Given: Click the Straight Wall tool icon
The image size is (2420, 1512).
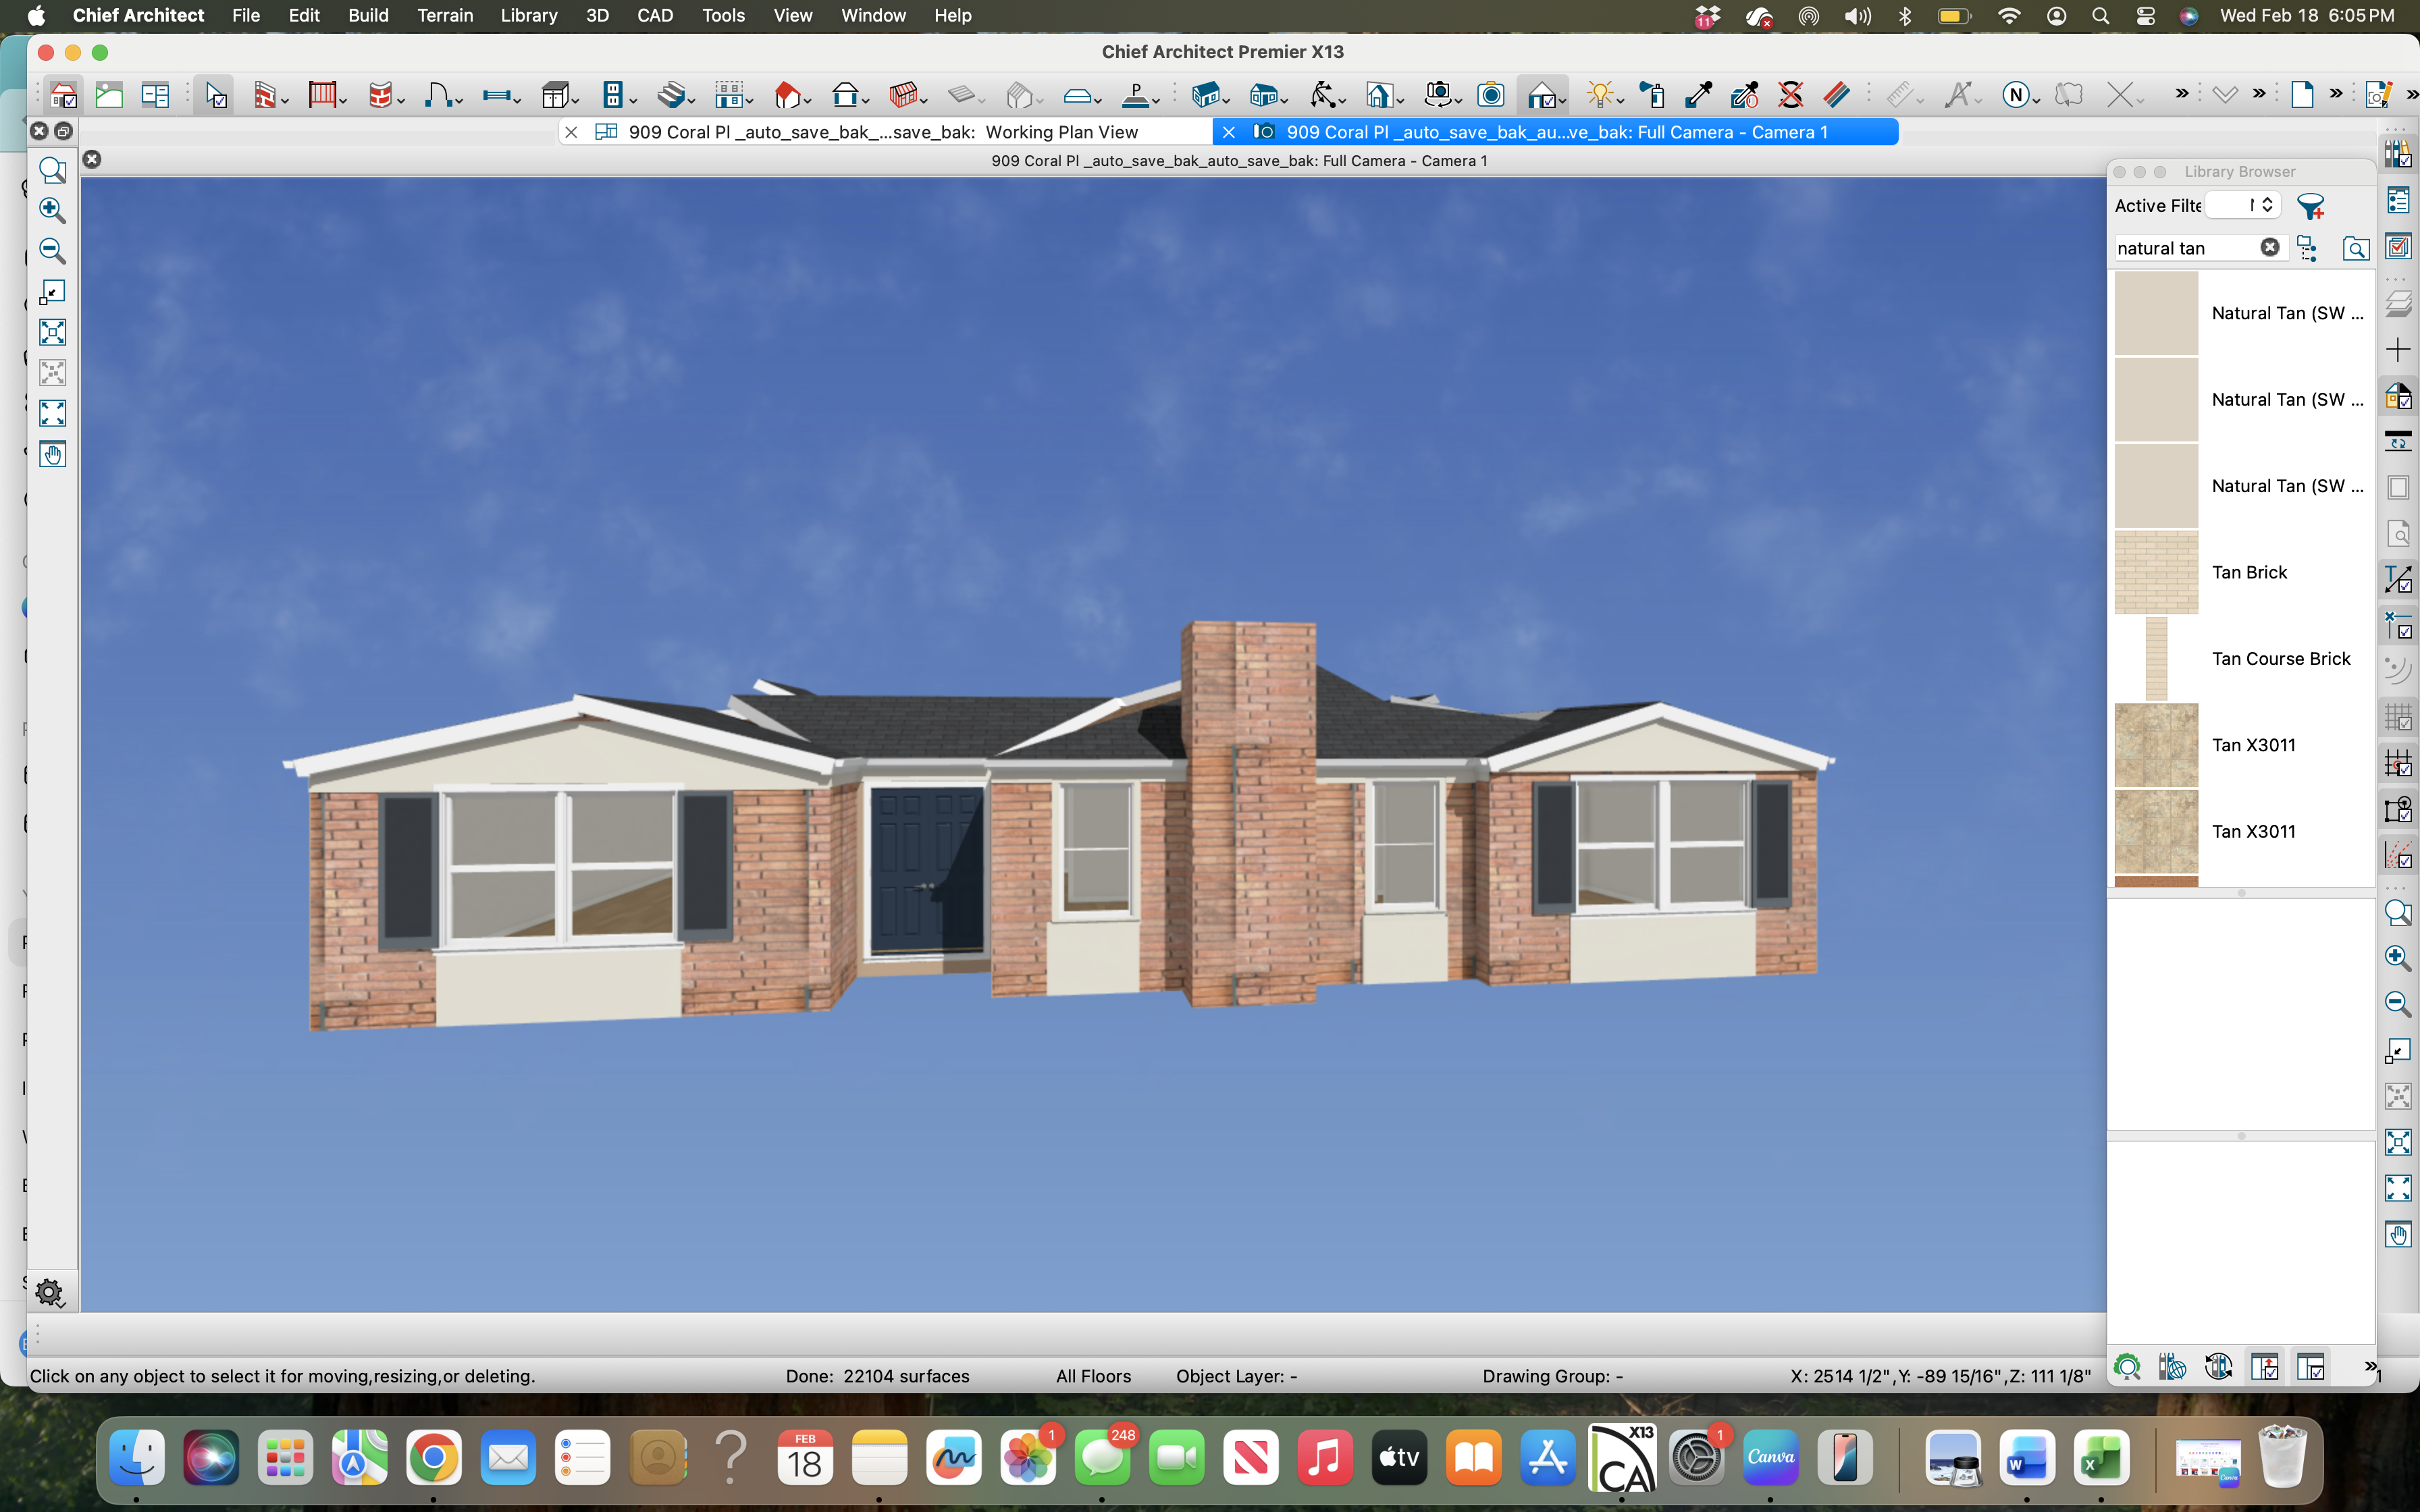Looking at the screenshot, I should coord(264,95).
